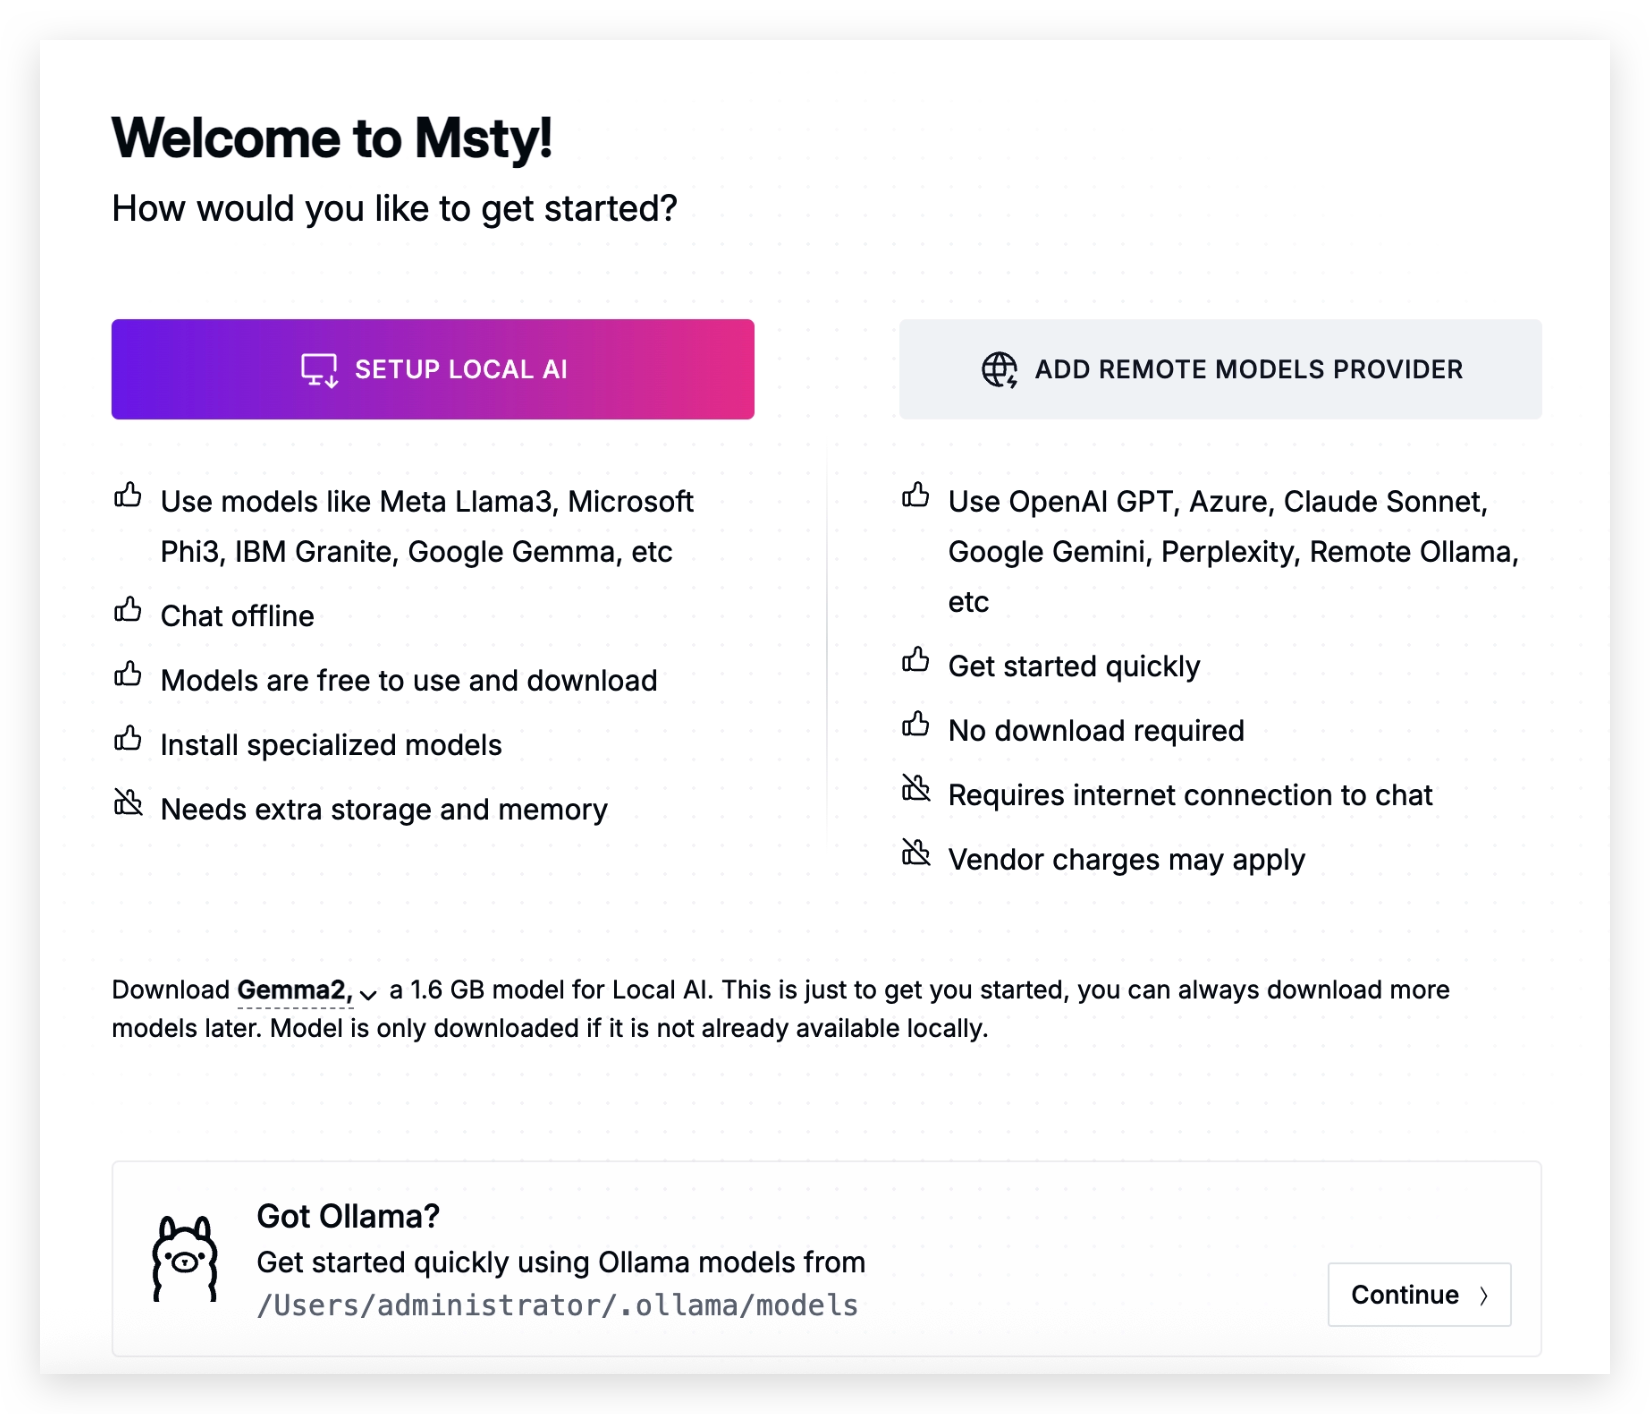This screenshot has height=1414, width=1650.
Task: Click the 'Got Ollama?' heading
Action: click(x=348, y=1216)
